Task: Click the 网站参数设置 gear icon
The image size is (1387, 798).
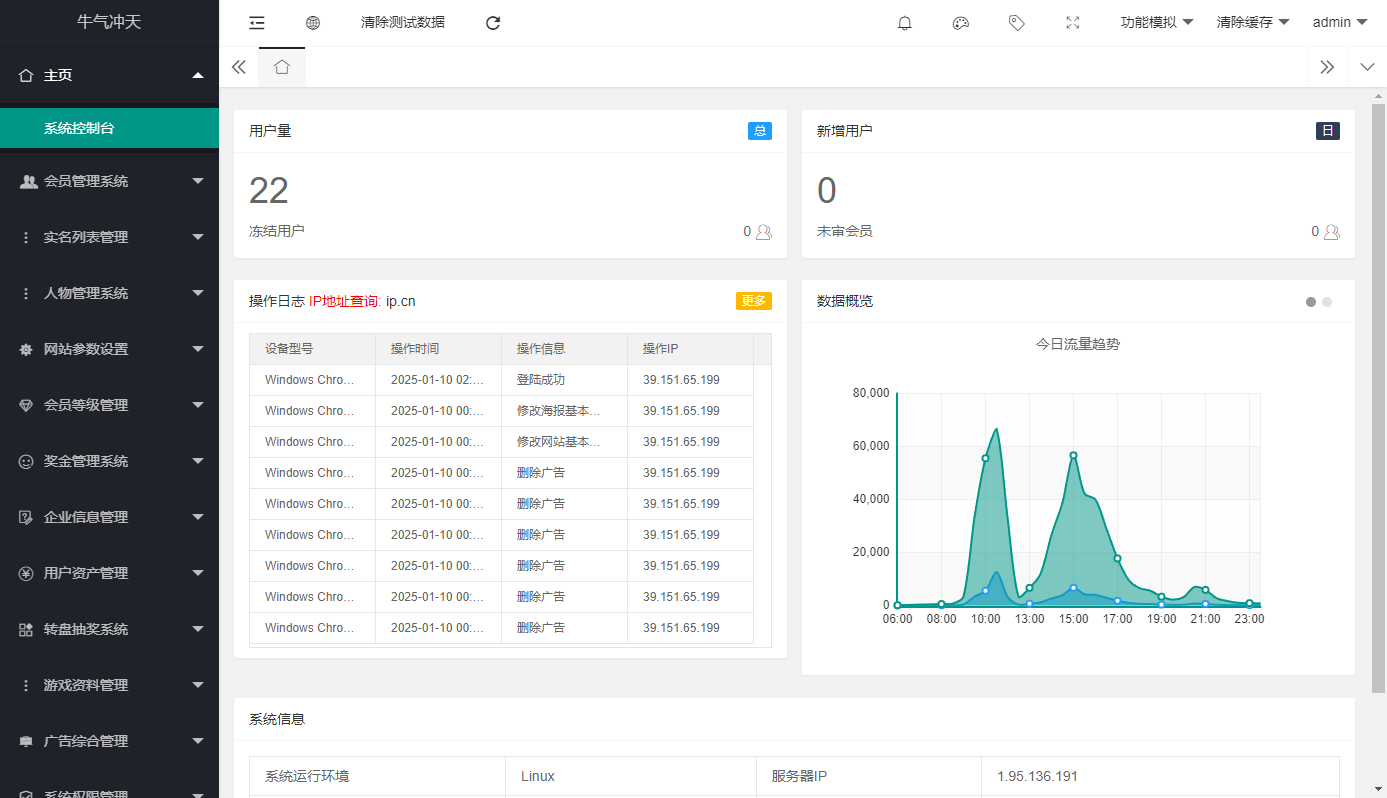Action: [26, 349]
